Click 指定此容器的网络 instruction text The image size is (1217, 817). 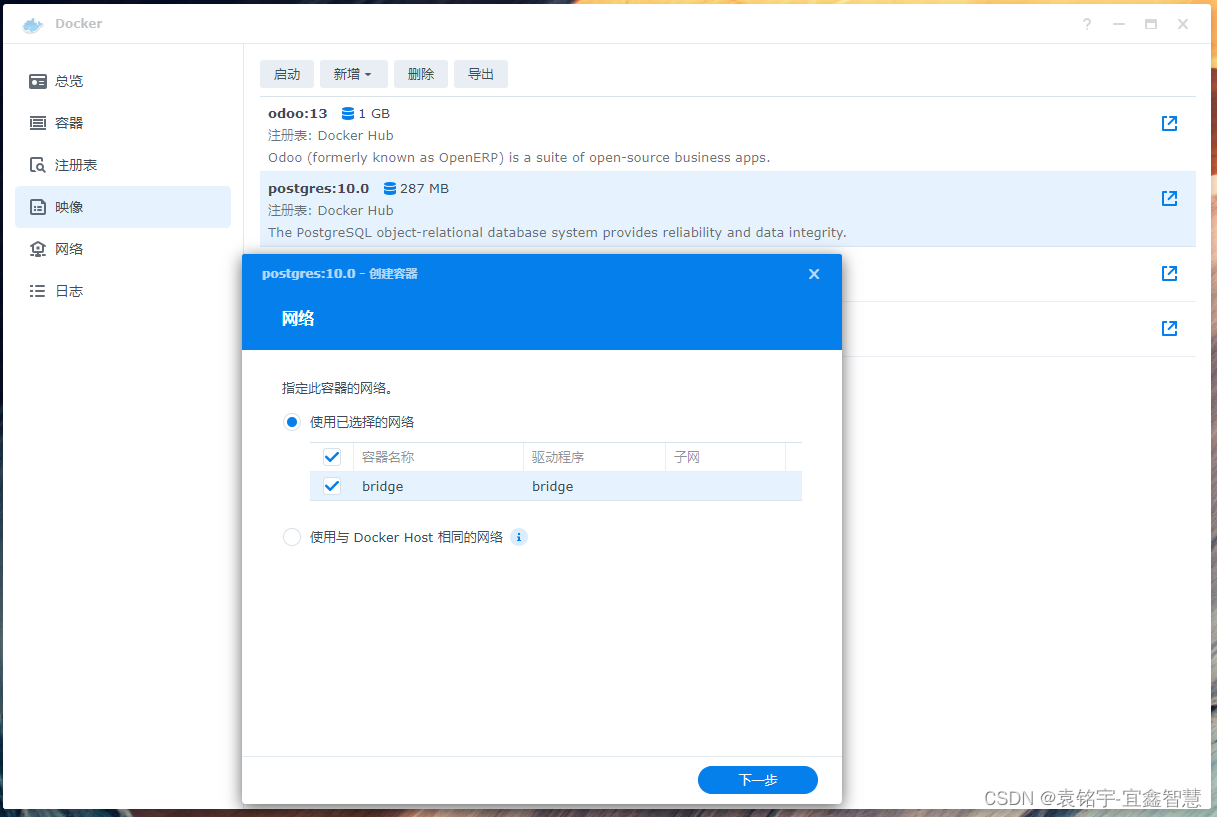[336, 388]
